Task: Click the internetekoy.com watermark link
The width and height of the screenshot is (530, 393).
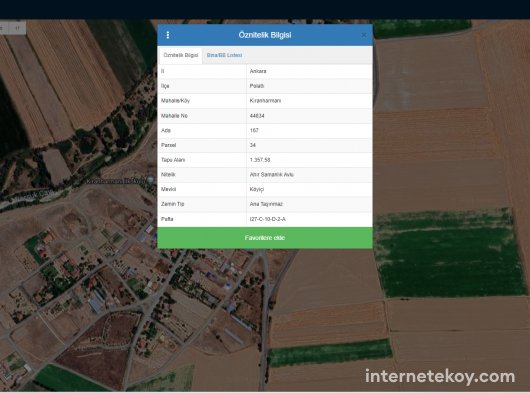Action: (440, 376)
